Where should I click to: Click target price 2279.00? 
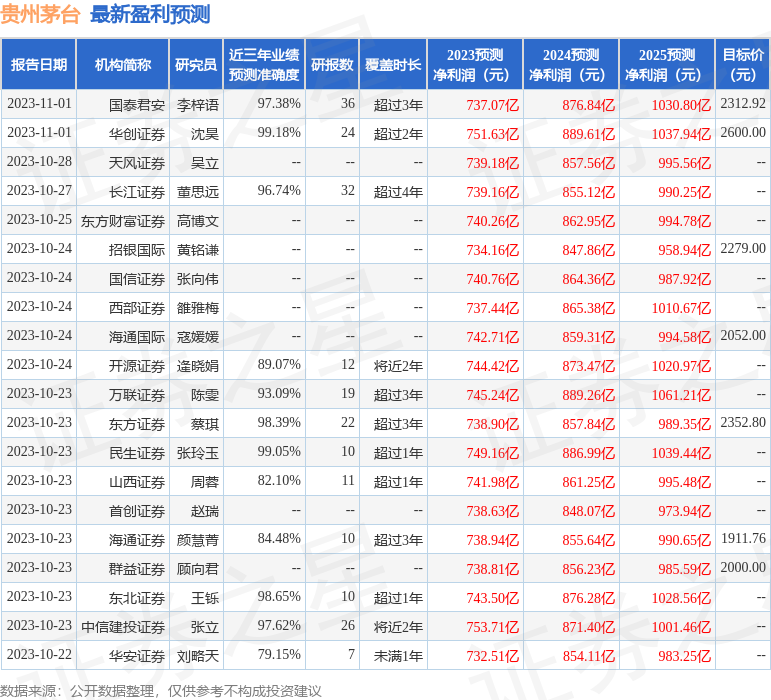coord(743,248)
